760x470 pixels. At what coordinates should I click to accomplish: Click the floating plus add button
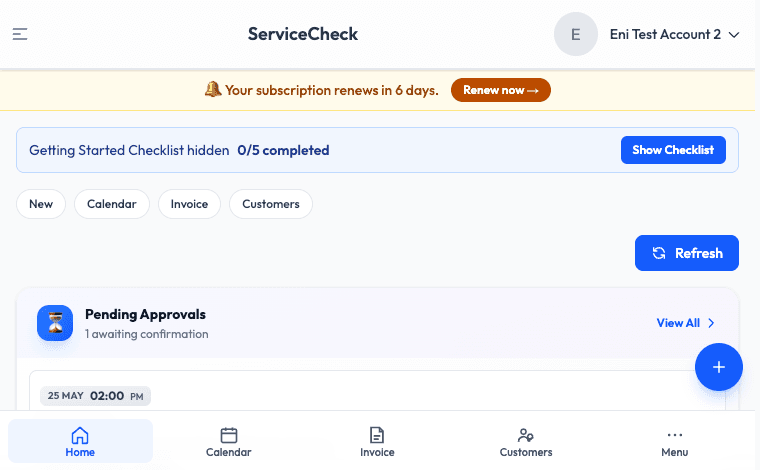coord(718,367)
